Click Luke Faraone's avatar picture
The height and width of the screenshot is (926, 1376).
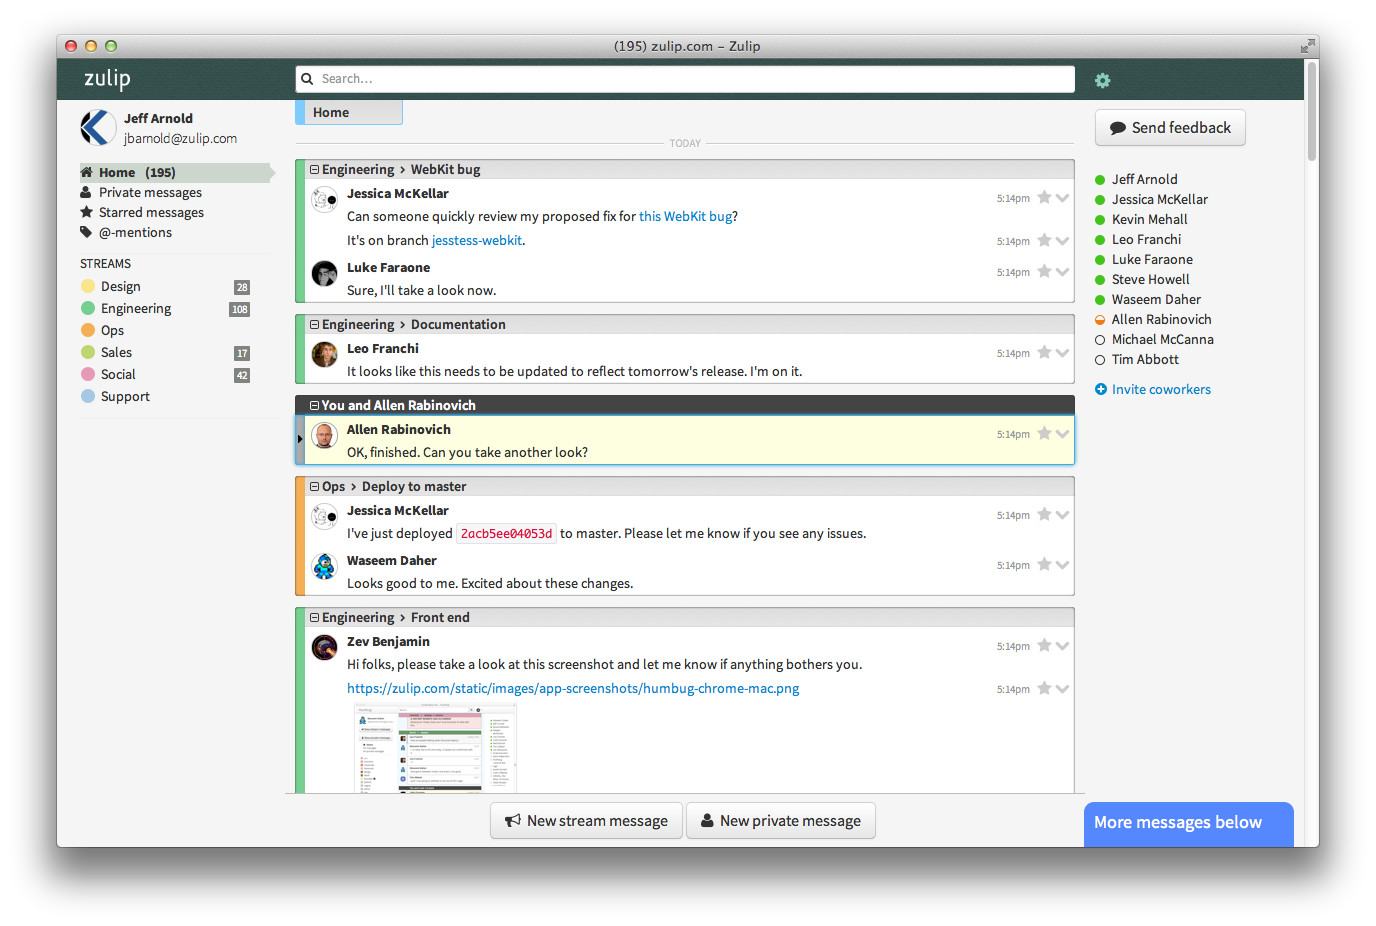pyautogui.click(x=324, y=273)
